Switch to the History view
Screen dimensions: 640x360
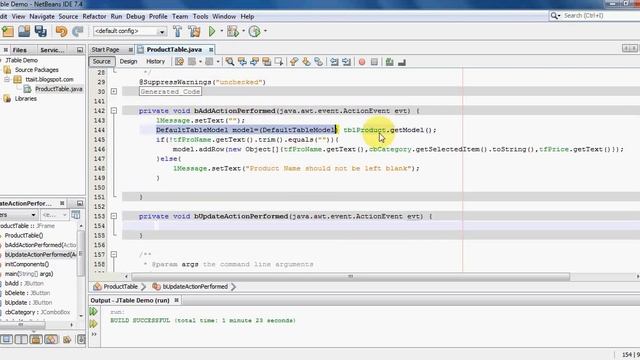pos(156,62)
